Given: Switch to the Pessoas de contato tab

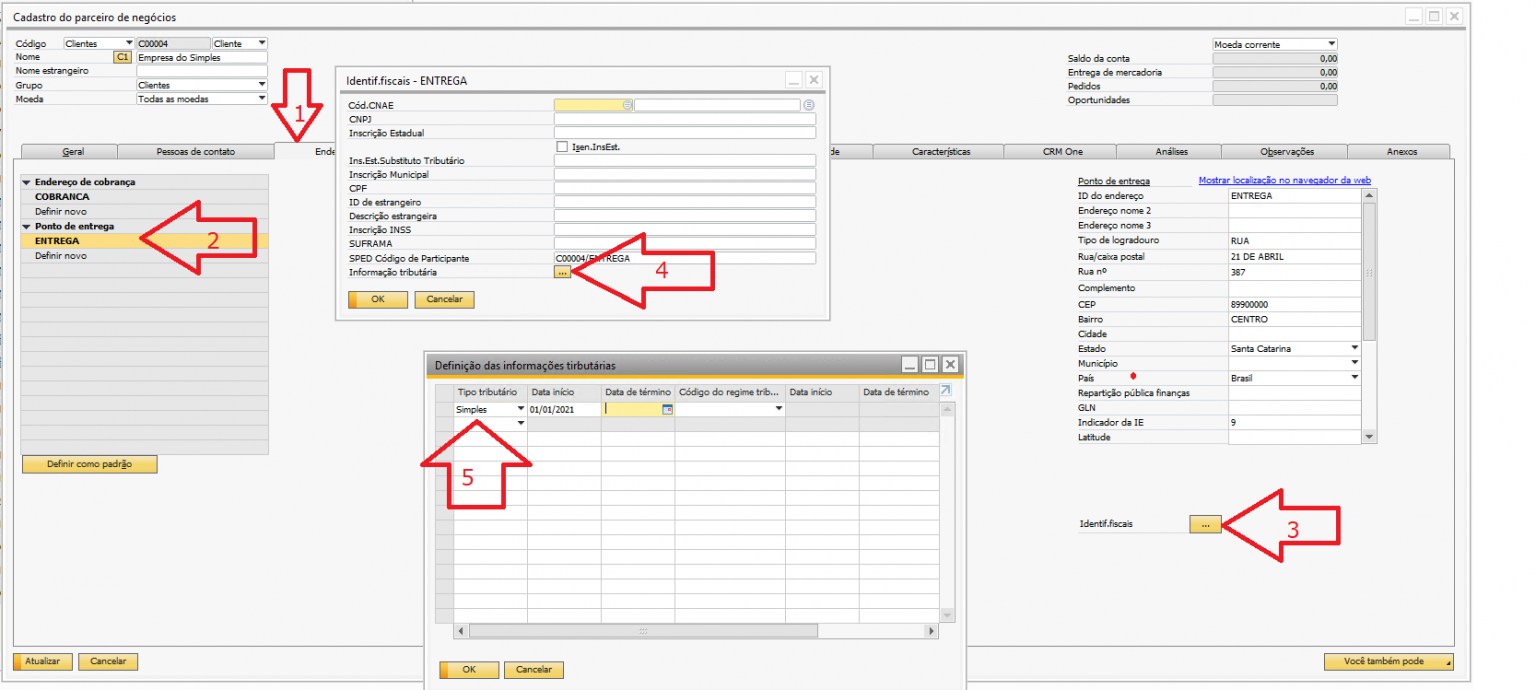Looking at the screenshot, I should 195,152.
